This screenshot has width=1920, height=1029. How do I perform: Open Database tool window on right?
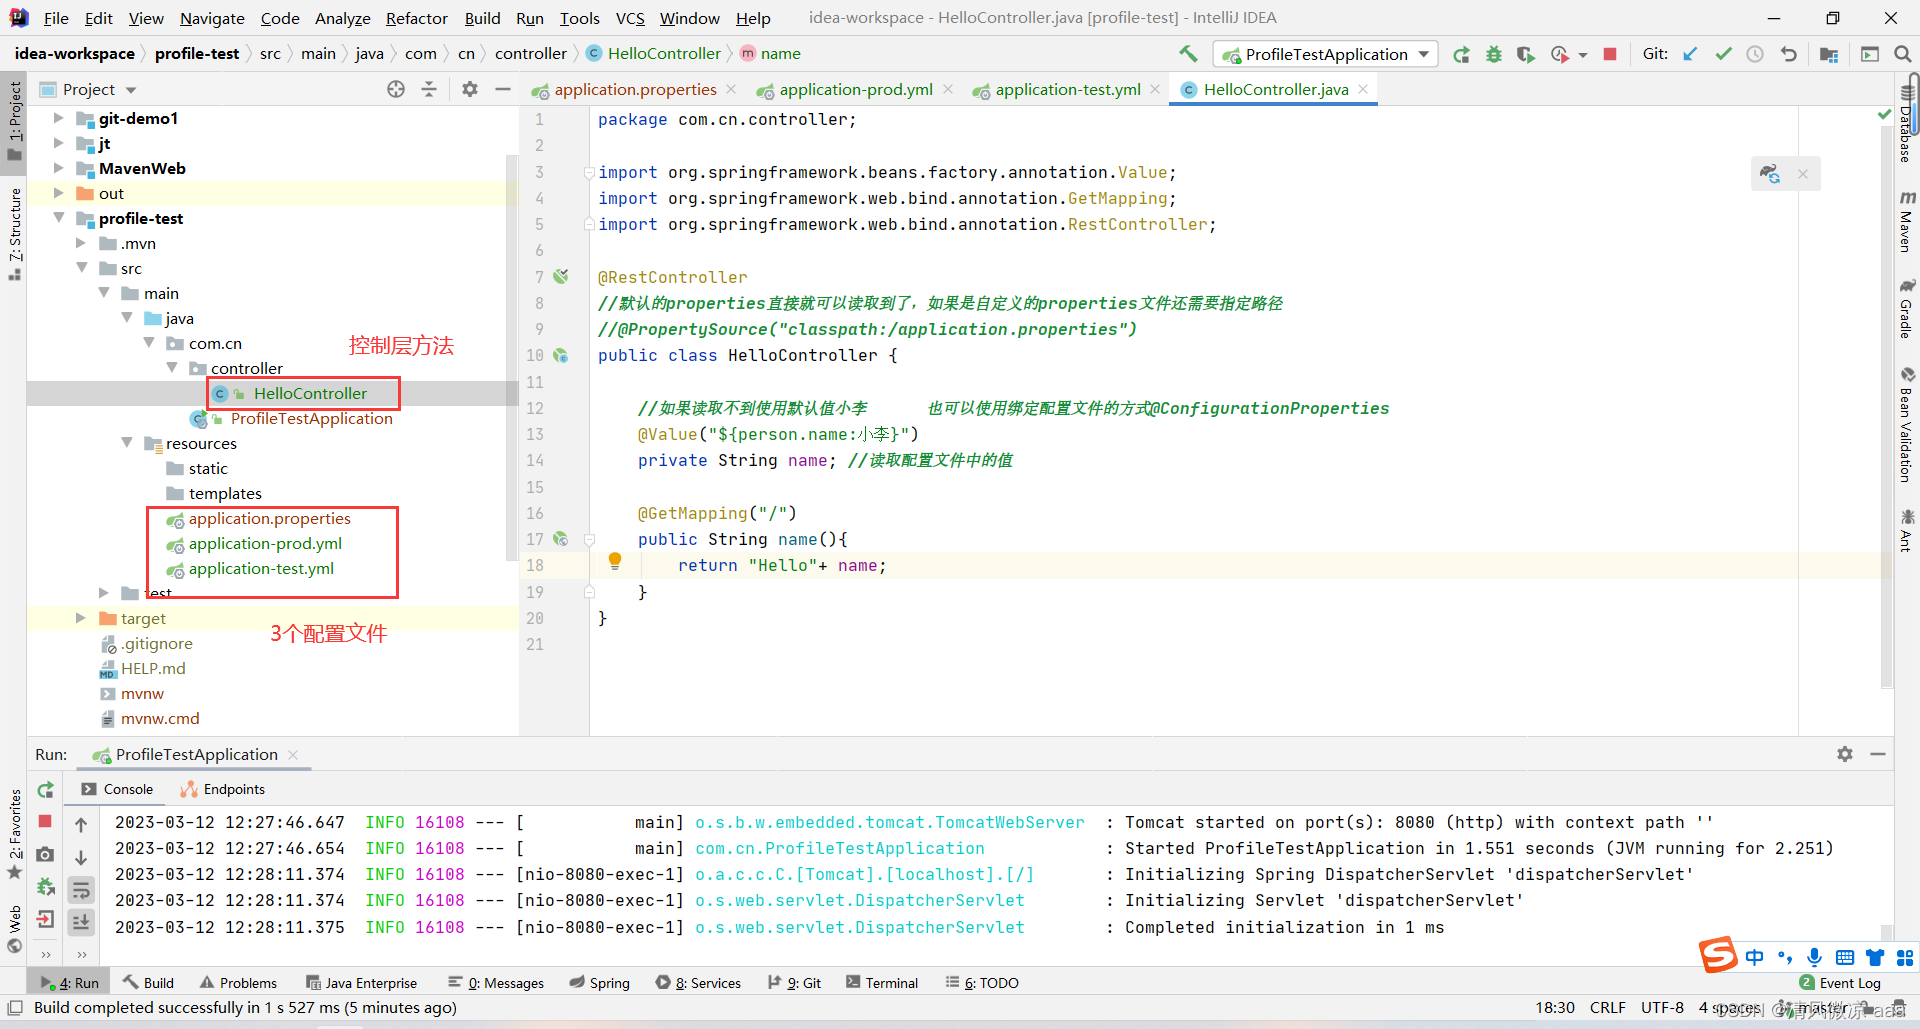[1906, 122]
